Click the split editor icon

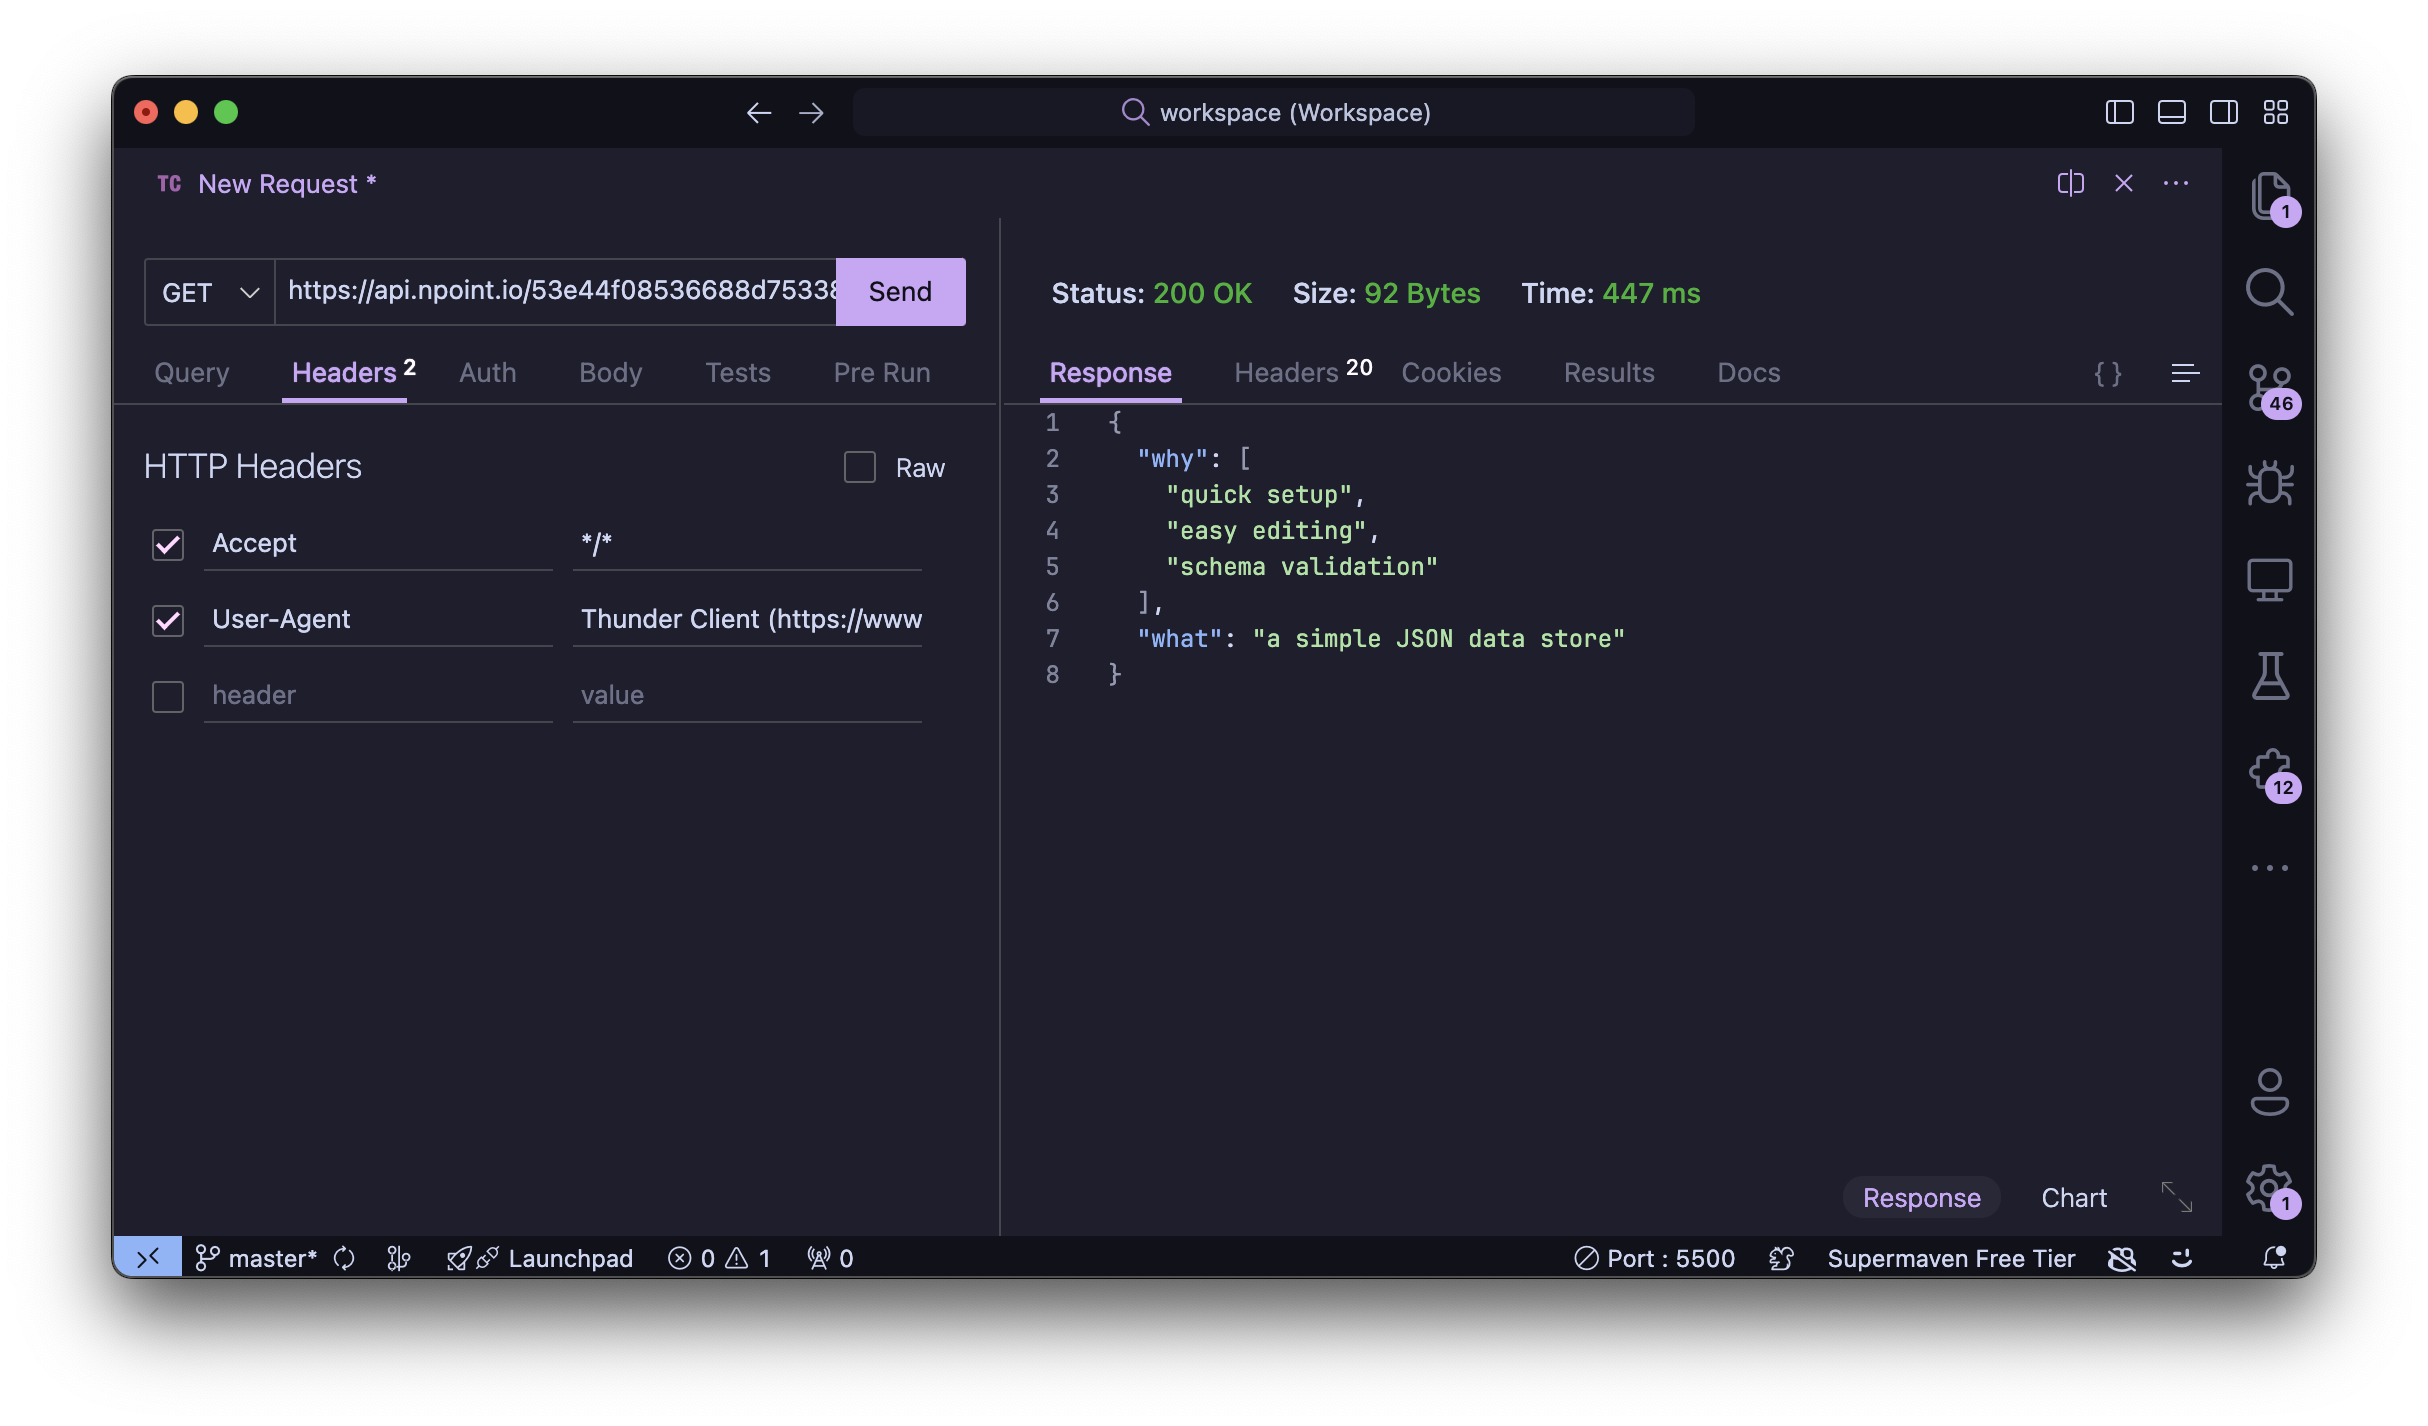[x=2071, y=183]
